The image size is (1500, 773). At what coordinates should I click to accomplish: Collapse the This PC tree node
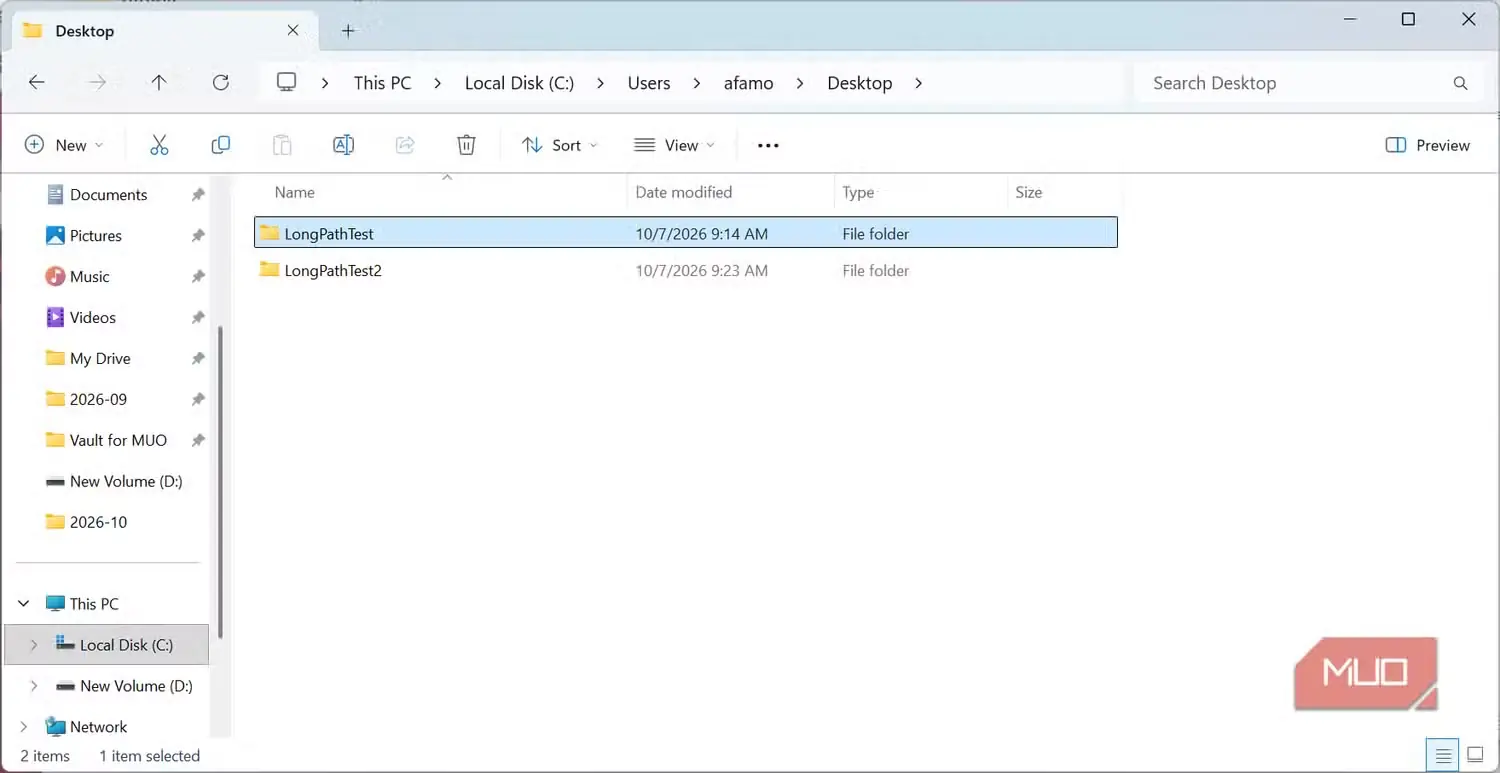(x=24, y=604)
